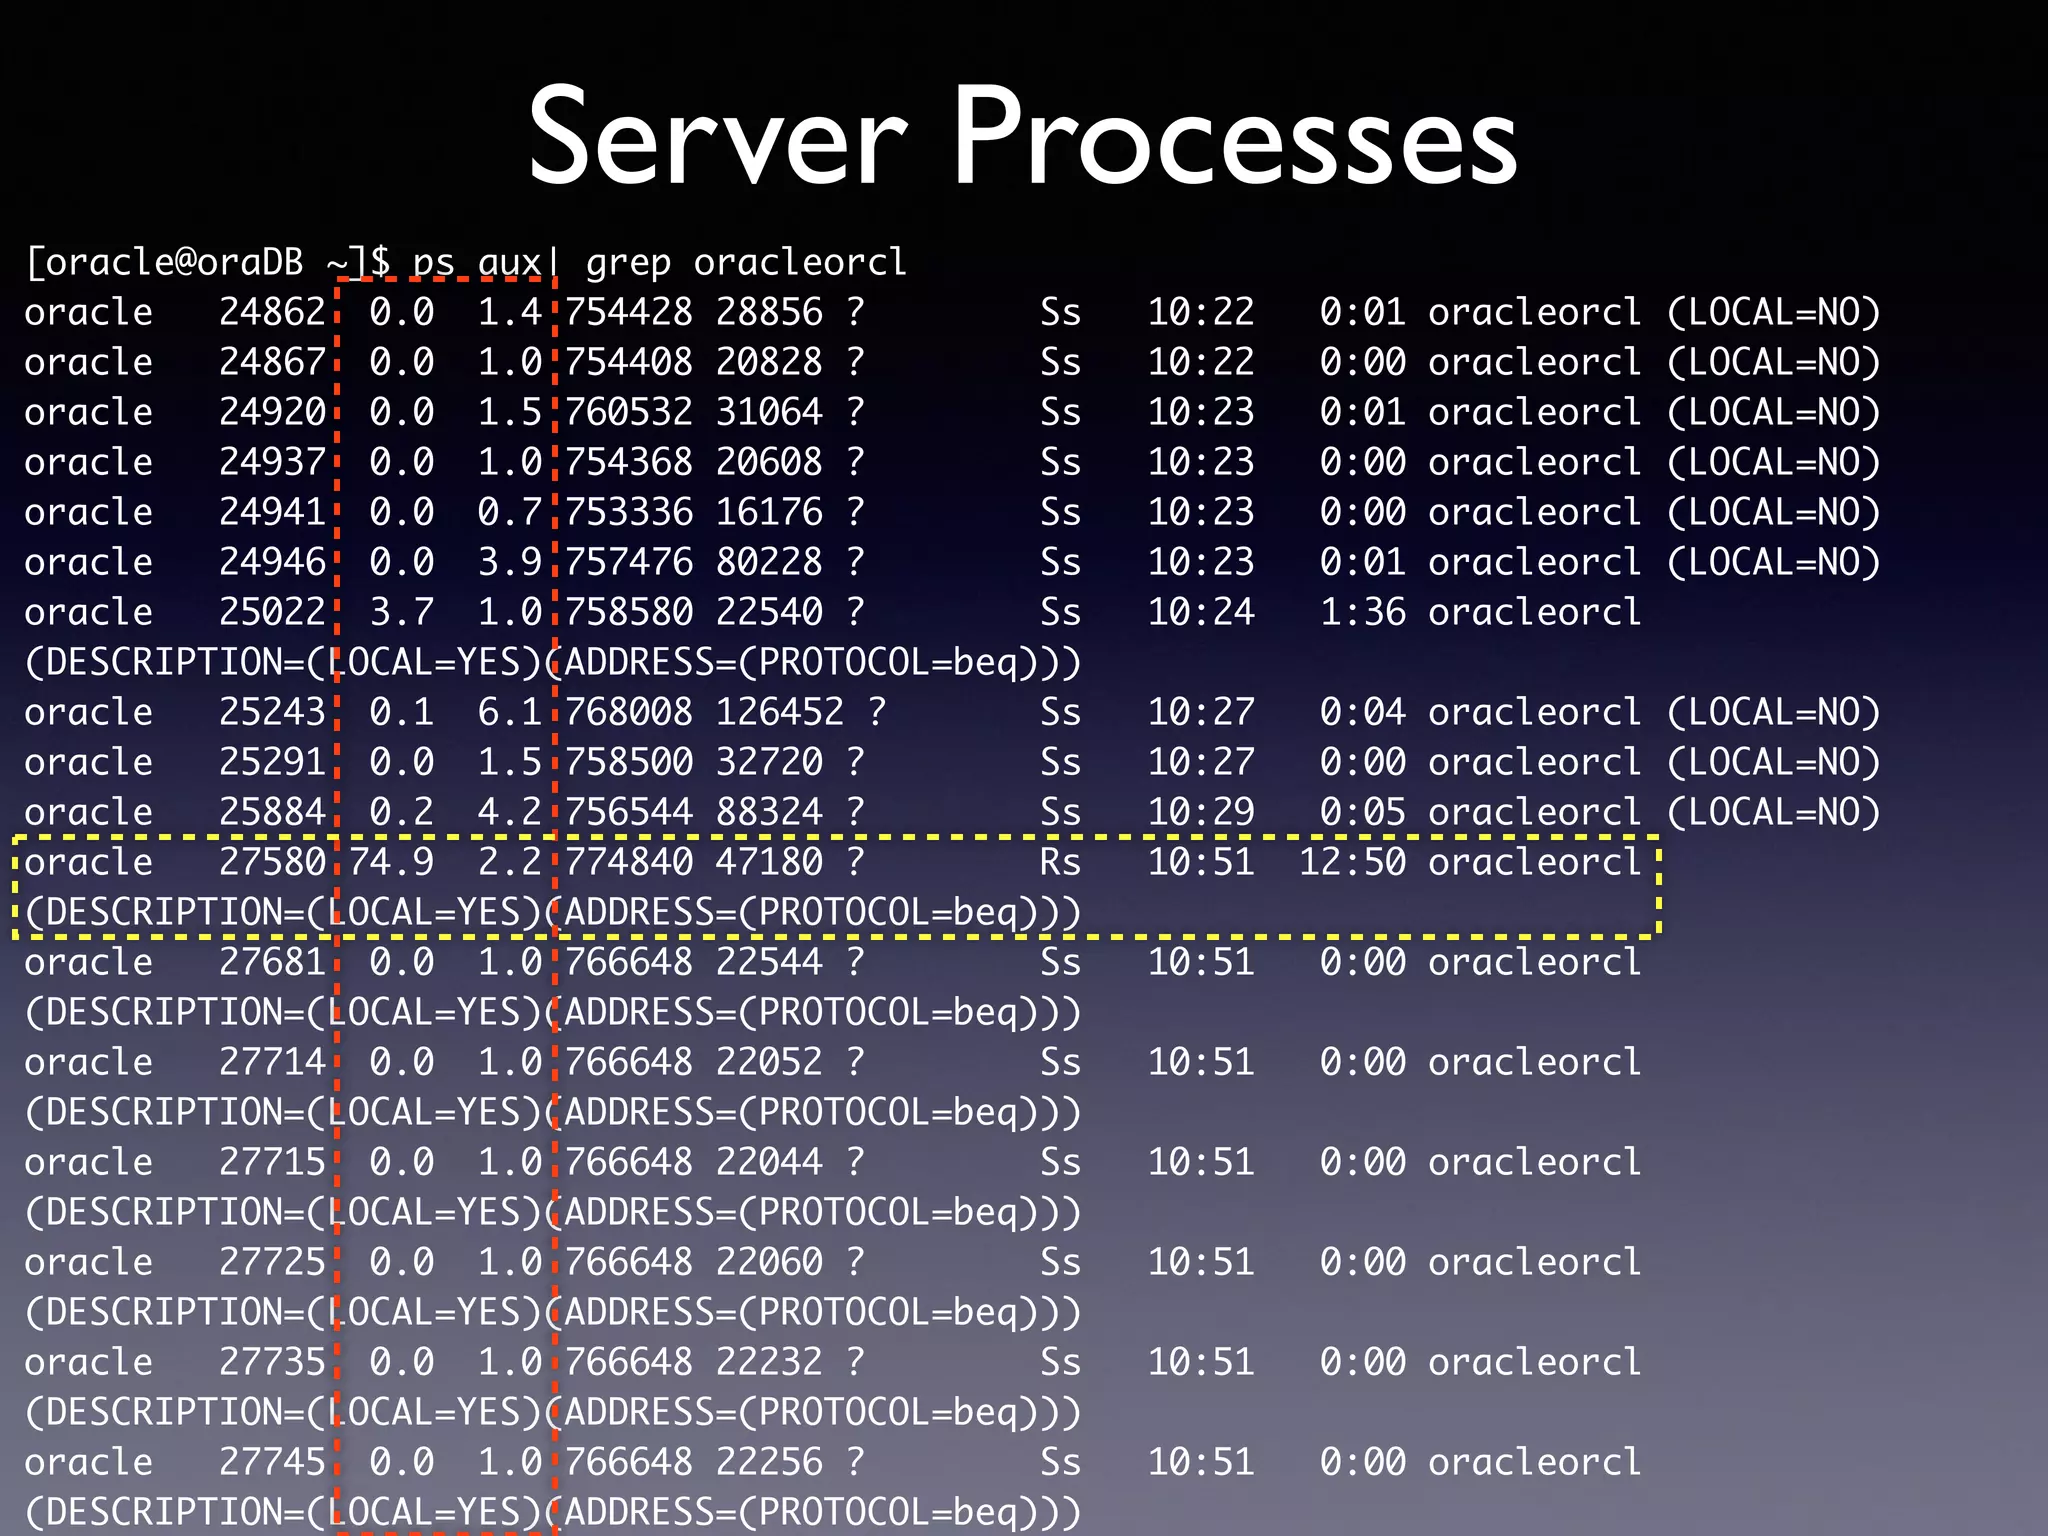Image resolution: width=2048 pixels, height=1536 pixels.
Task: Click PID 27715 in the process list
Action: coord(272,1162)
